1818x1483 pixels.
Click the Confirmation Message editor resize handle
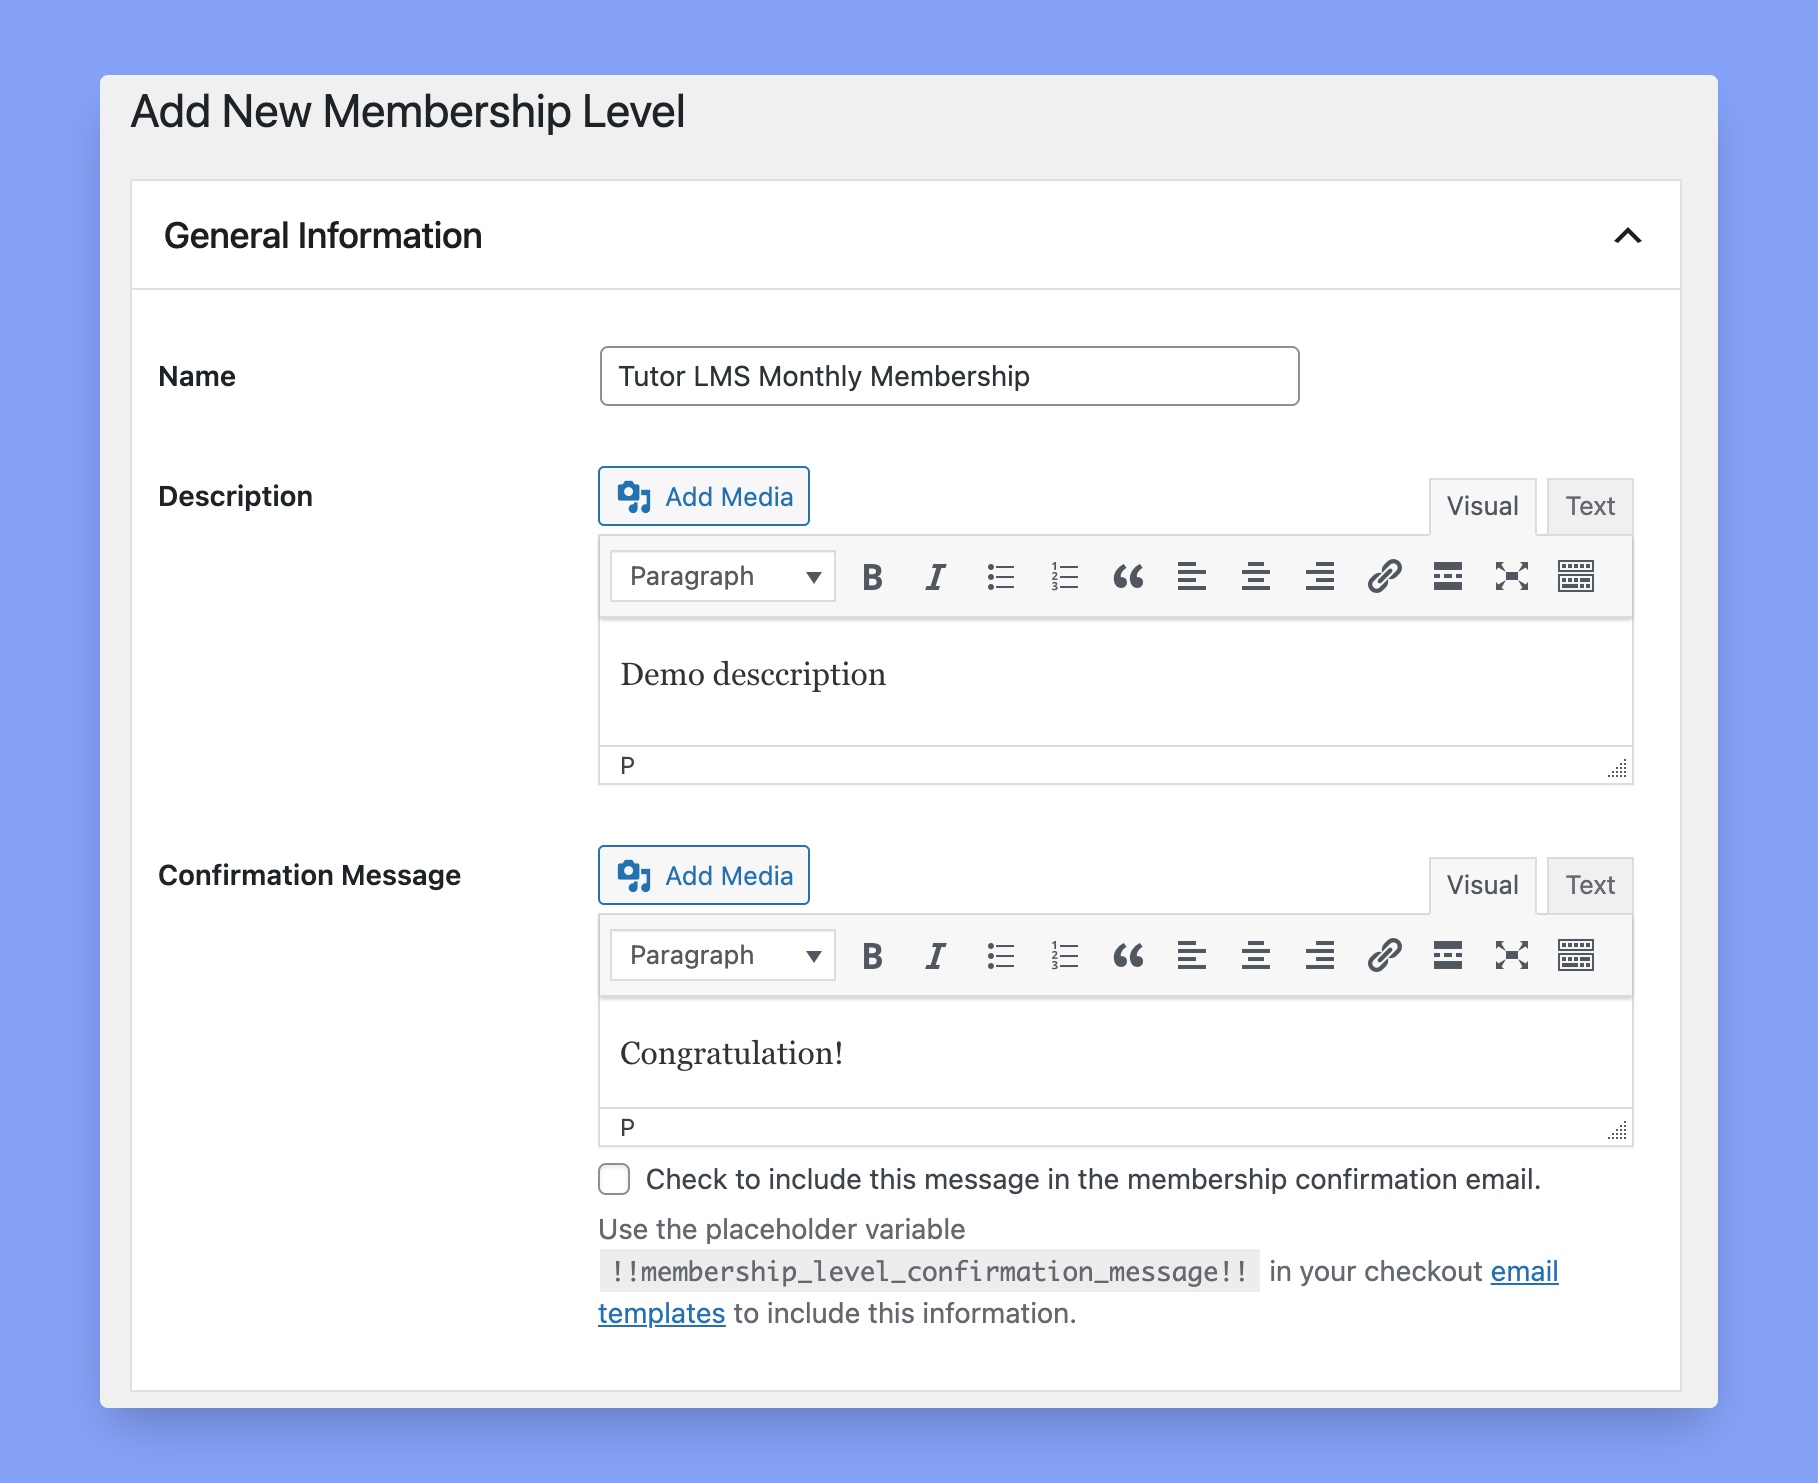coord(1617,1130)
